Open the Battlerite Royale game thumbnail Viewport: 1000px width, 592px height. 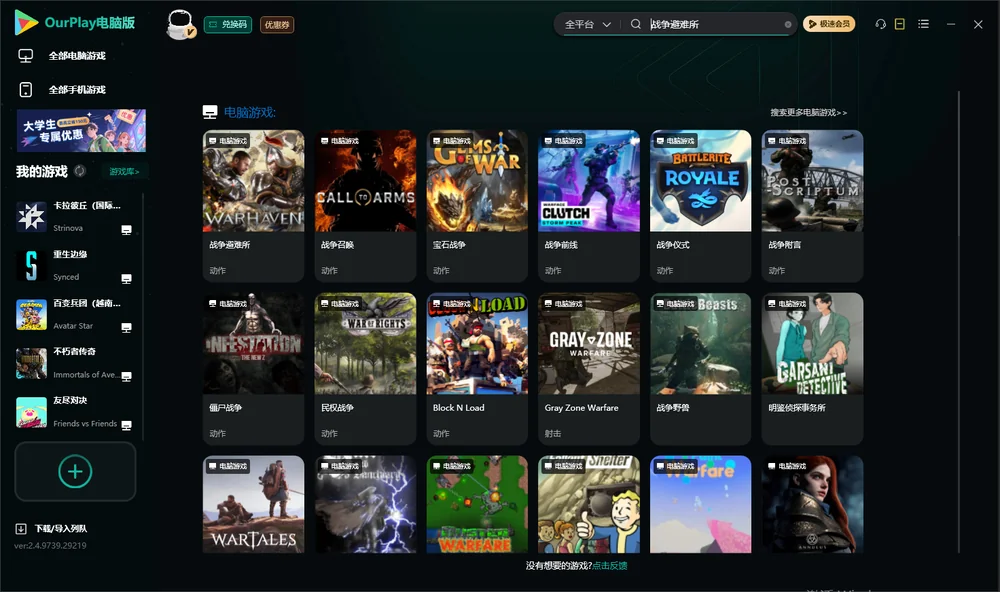pyautogui.click(x=701, y=181)
